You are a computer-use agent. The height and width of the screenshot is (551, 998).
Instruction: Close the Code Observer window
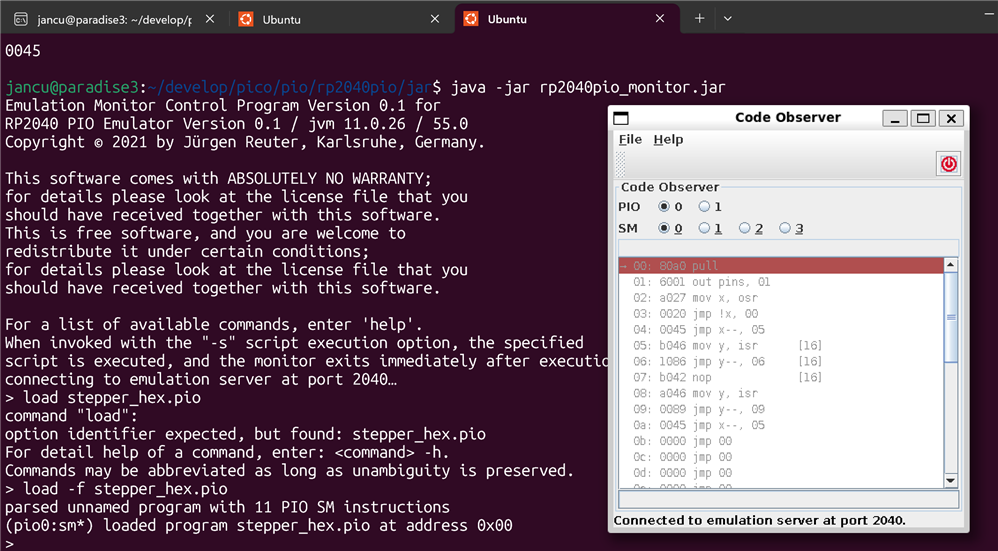[x=951, y=118]
